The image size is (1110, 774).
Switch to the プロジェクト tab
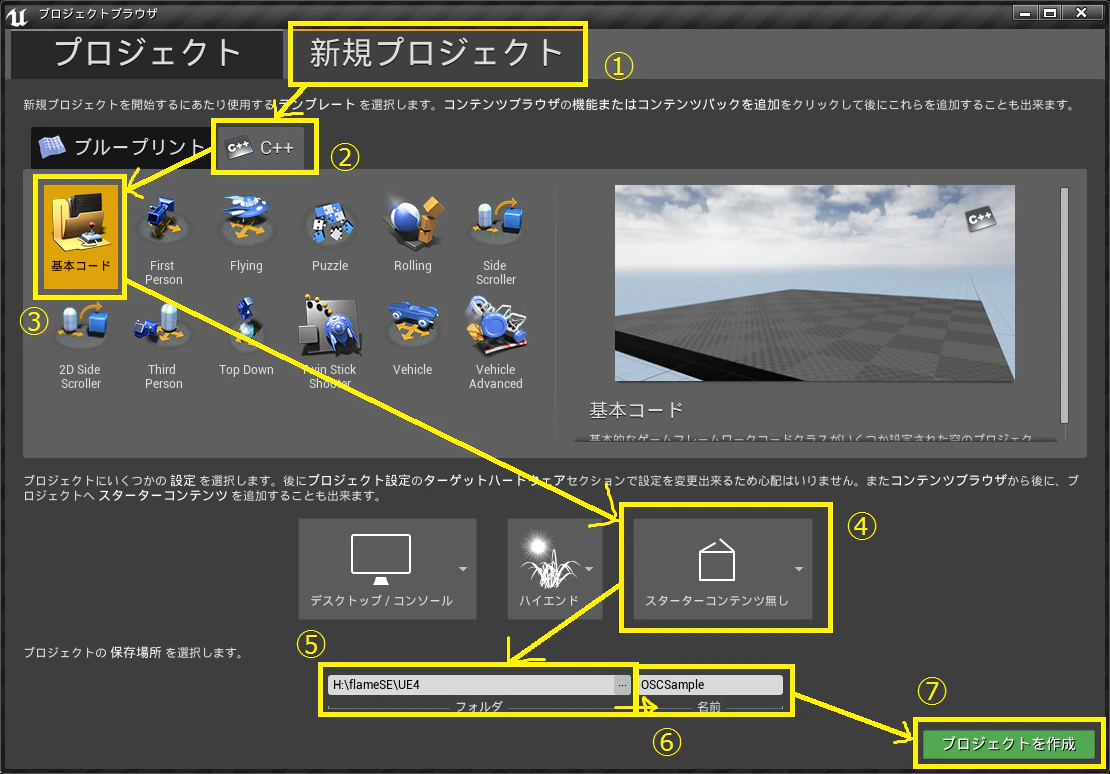point(147,54)
